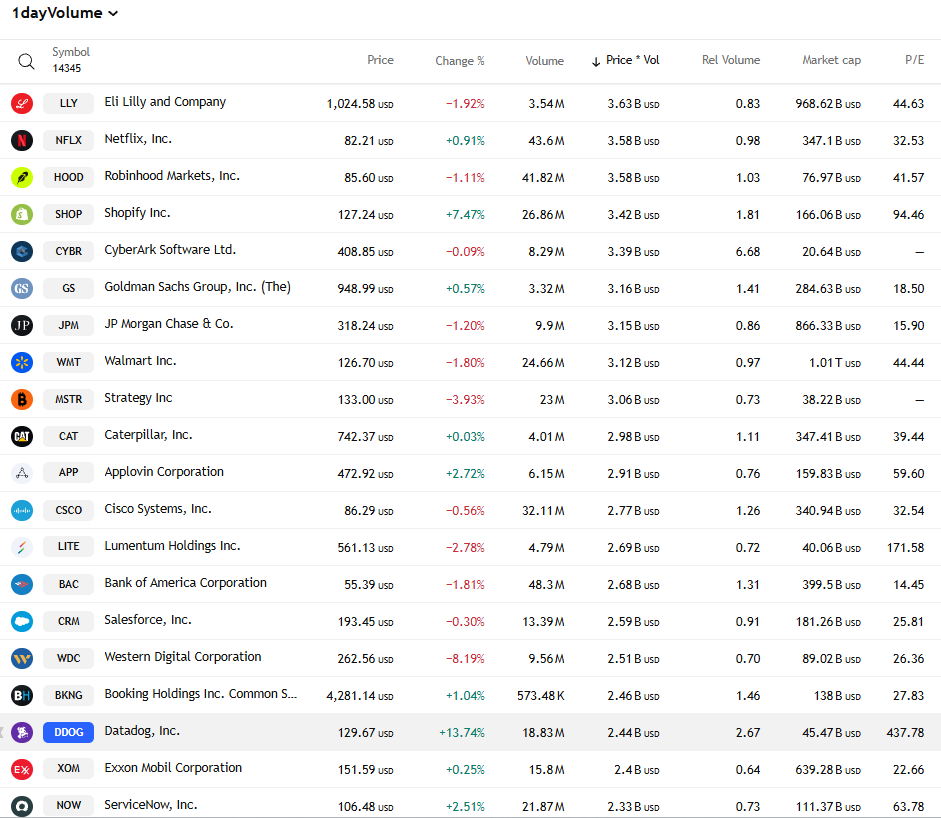Click the ServiceNow logo icon
The width and height of the screenshot is (941, 818).
coord(22,806)
